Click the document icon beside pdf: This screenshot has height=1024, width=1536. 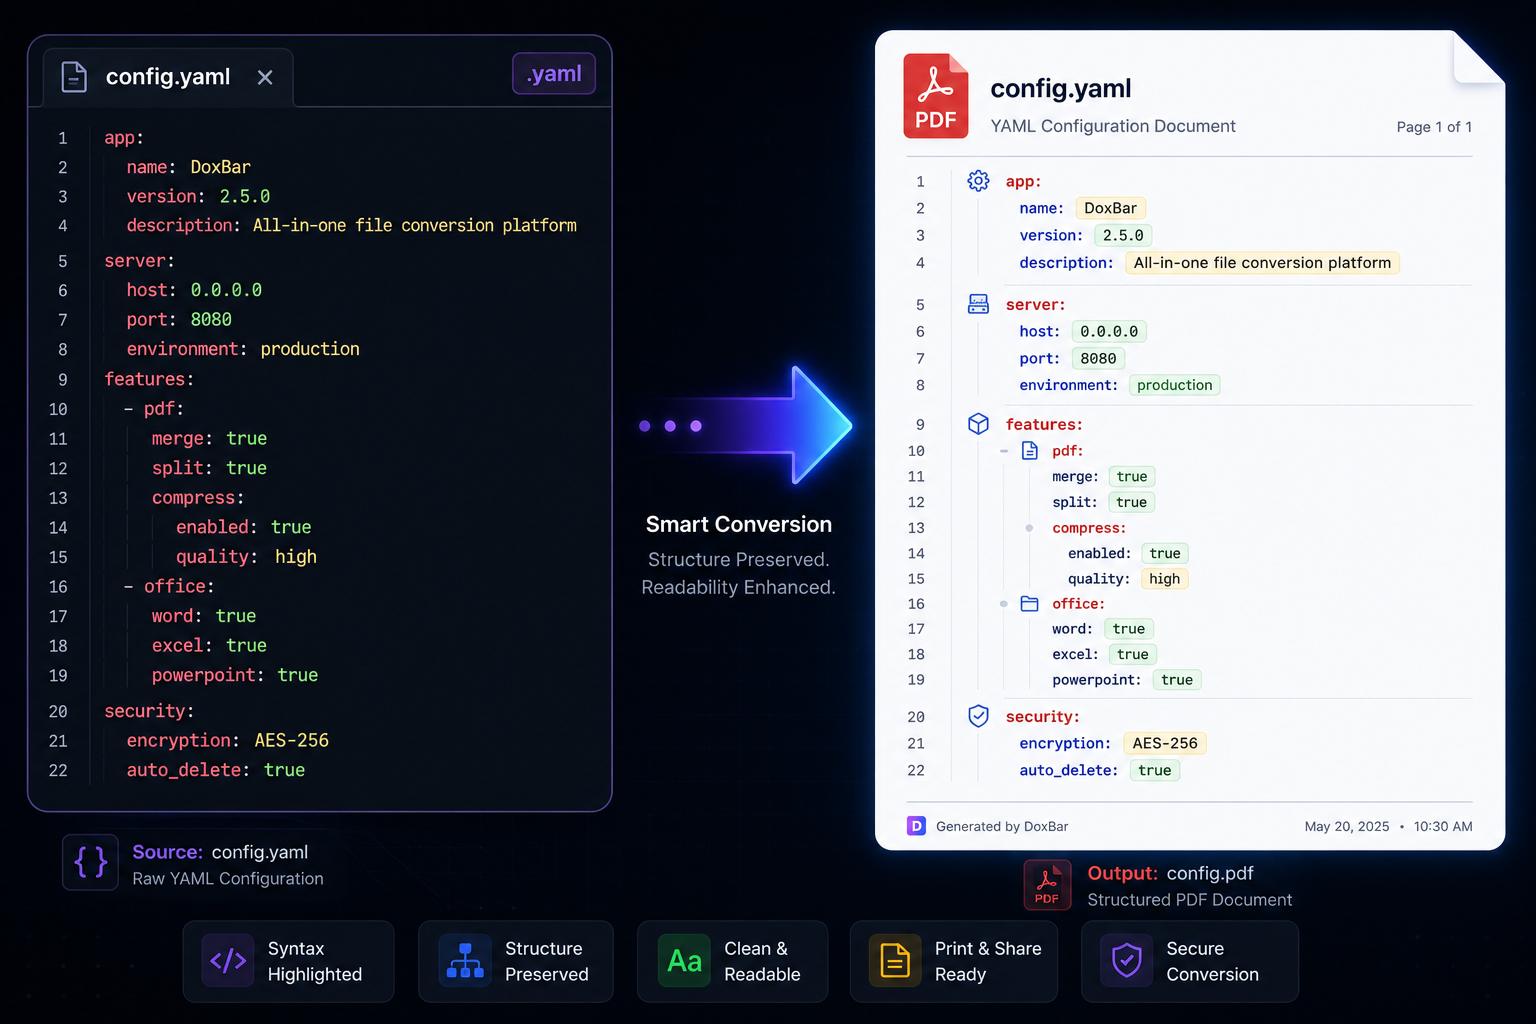pos(1029,451)
